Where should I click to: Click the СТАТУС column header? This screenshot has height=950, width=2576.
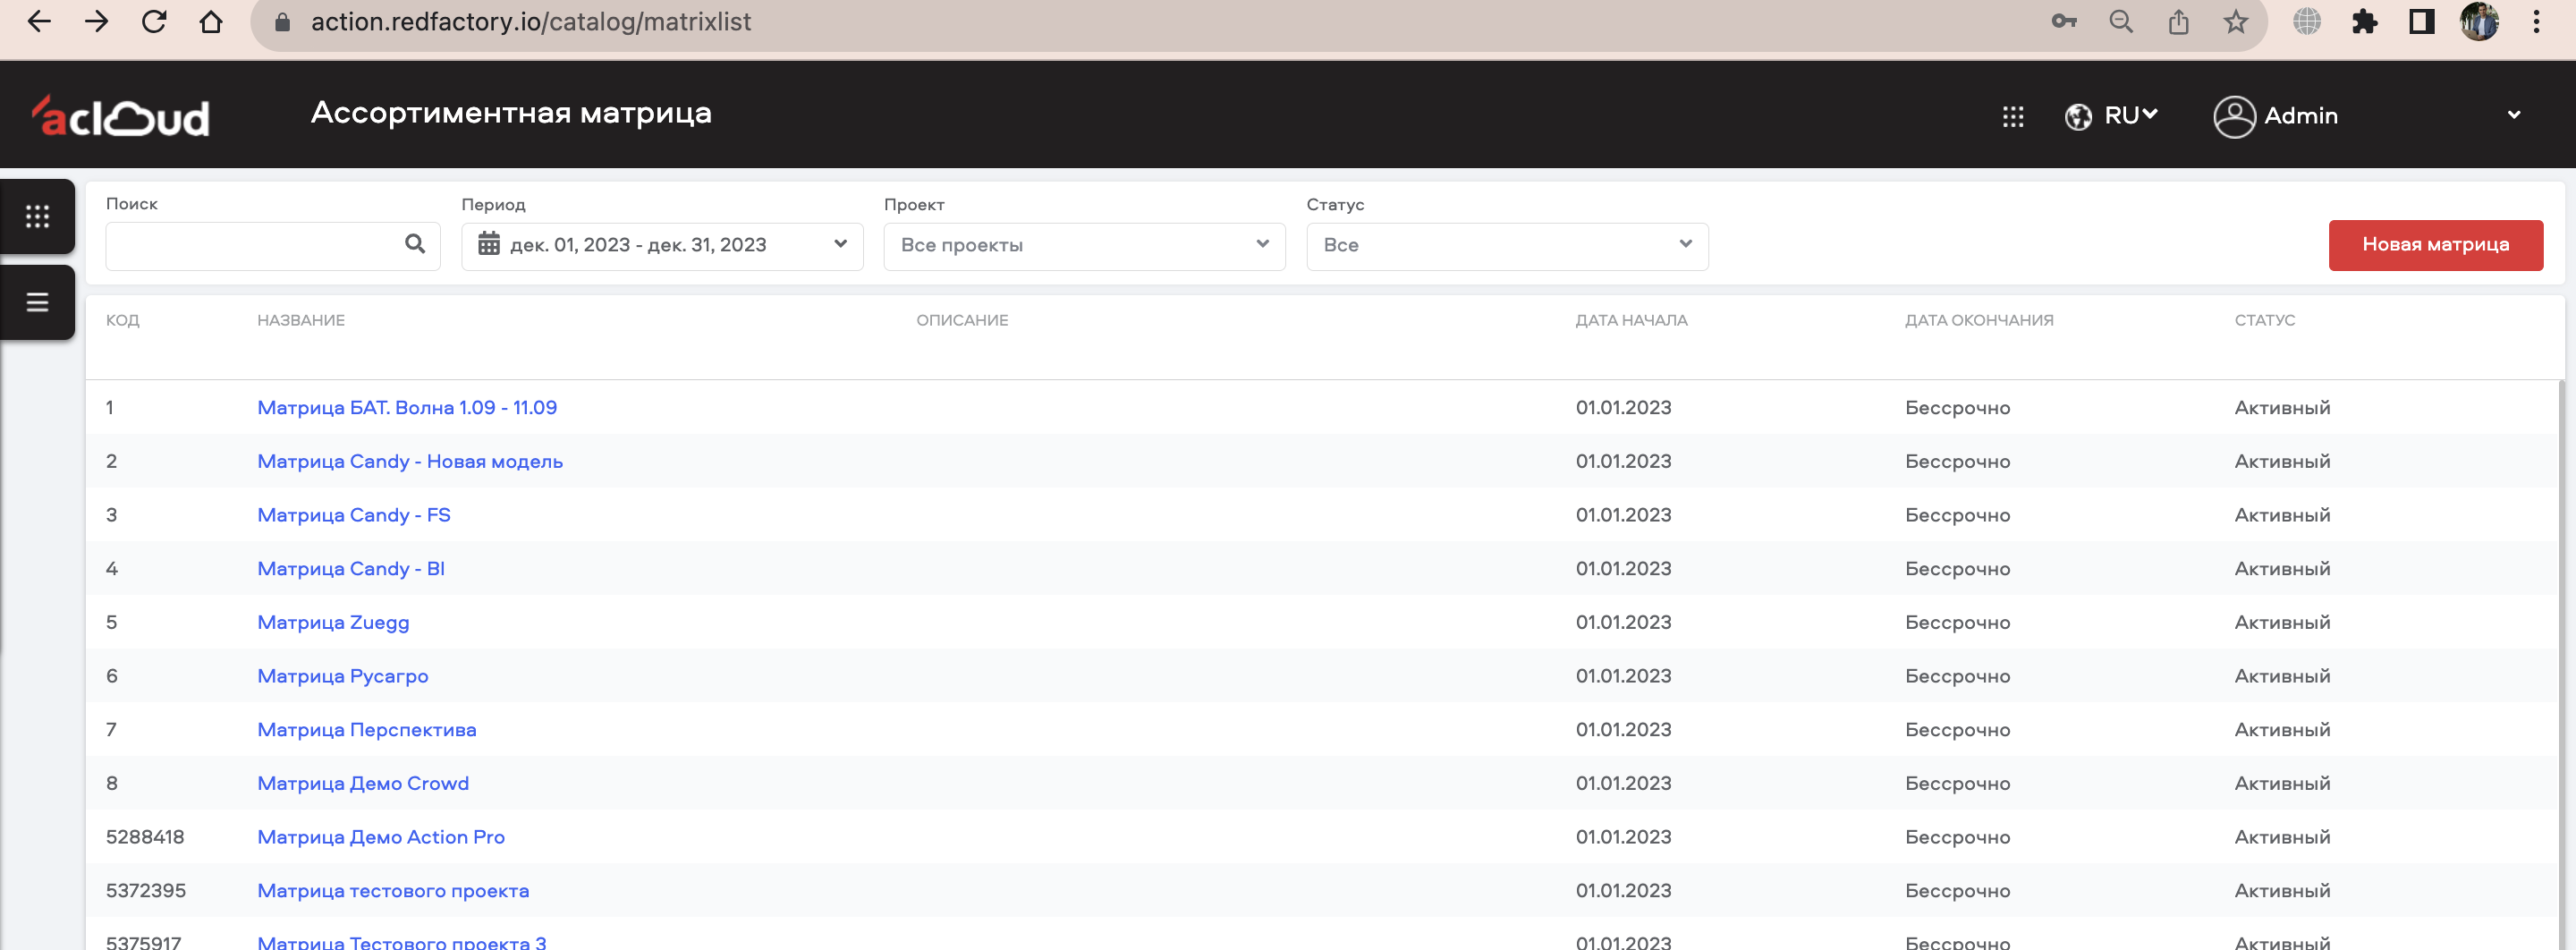[2265, 320]
